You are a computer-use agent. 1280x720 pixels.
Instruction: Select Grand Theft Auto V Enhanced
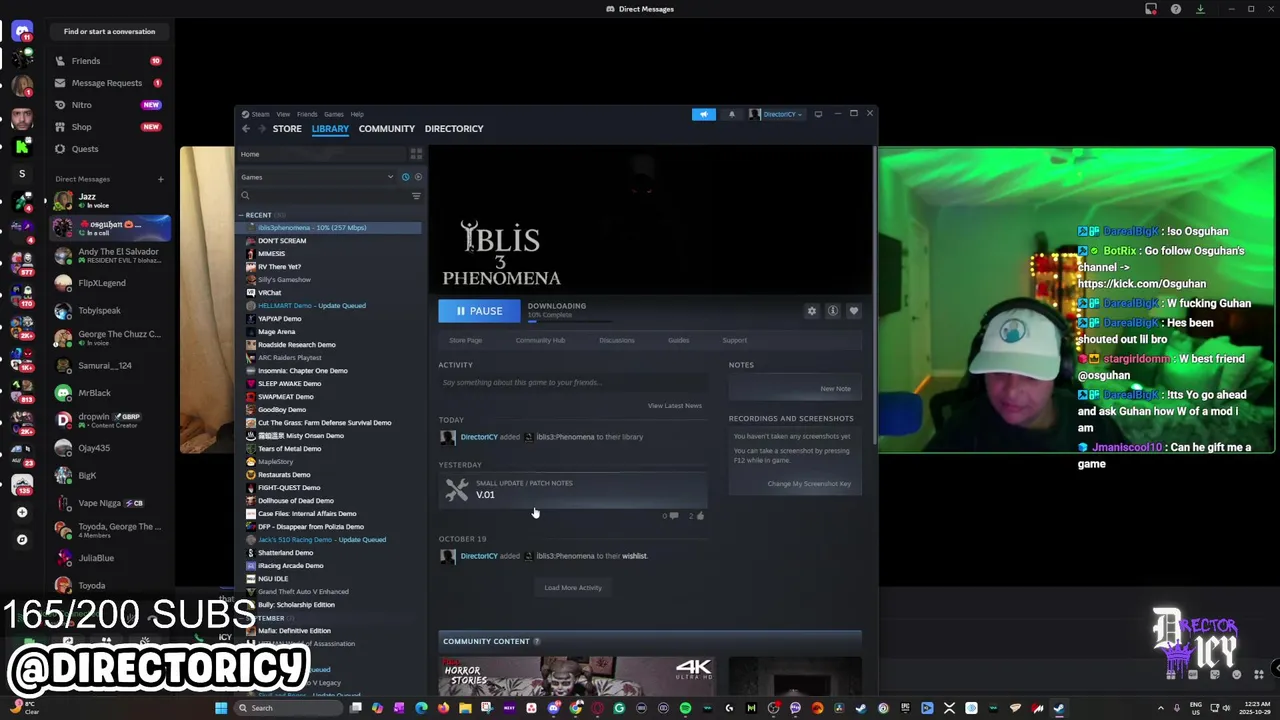click(303, 592)
